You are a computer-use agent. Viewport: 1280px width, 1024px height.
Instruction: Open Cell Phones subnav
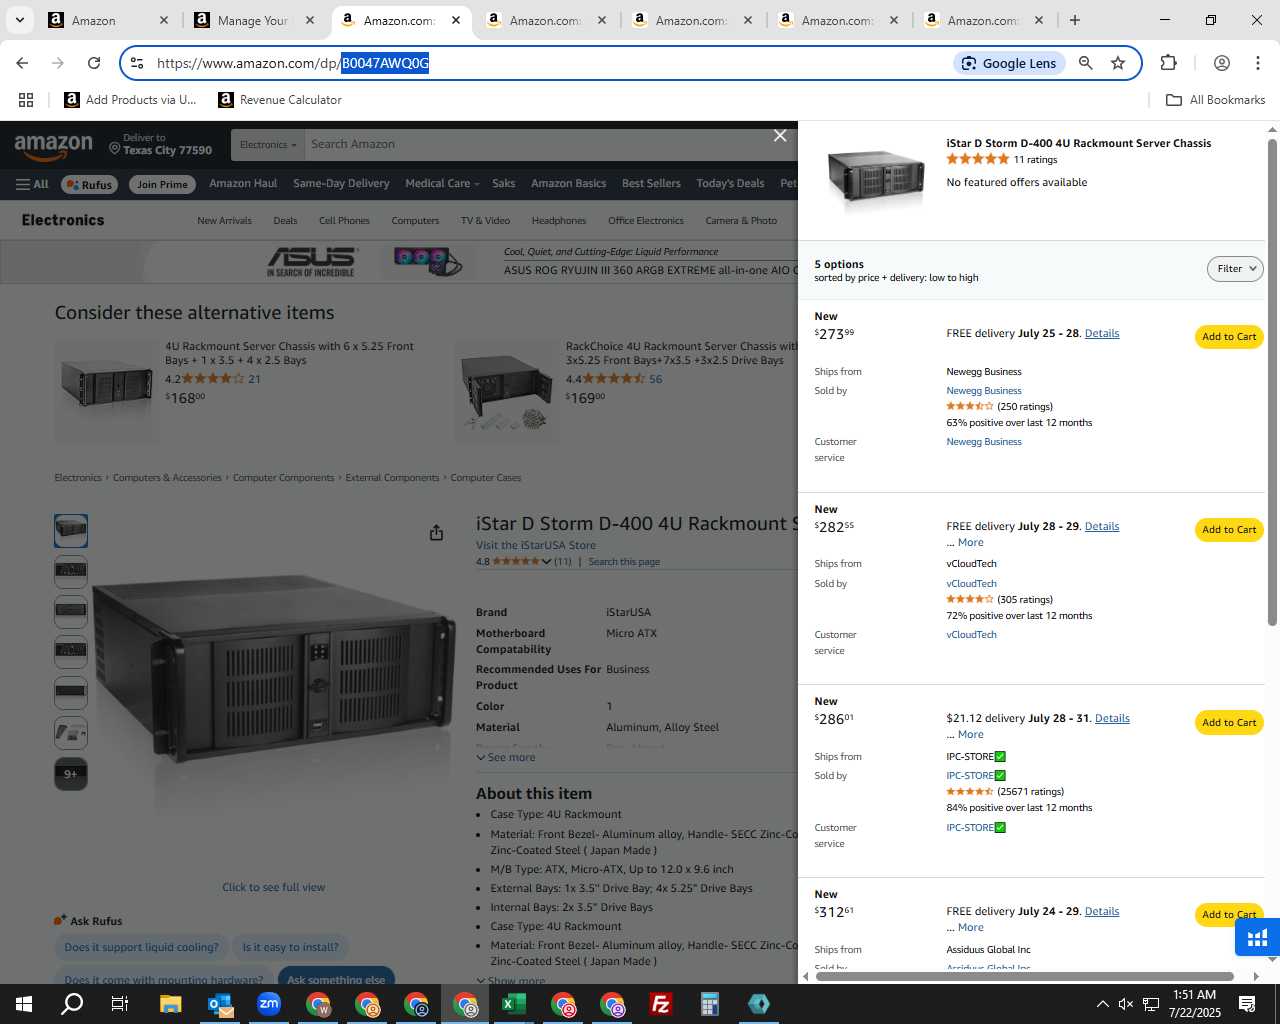pyautogui.click(x=344, y=221)
